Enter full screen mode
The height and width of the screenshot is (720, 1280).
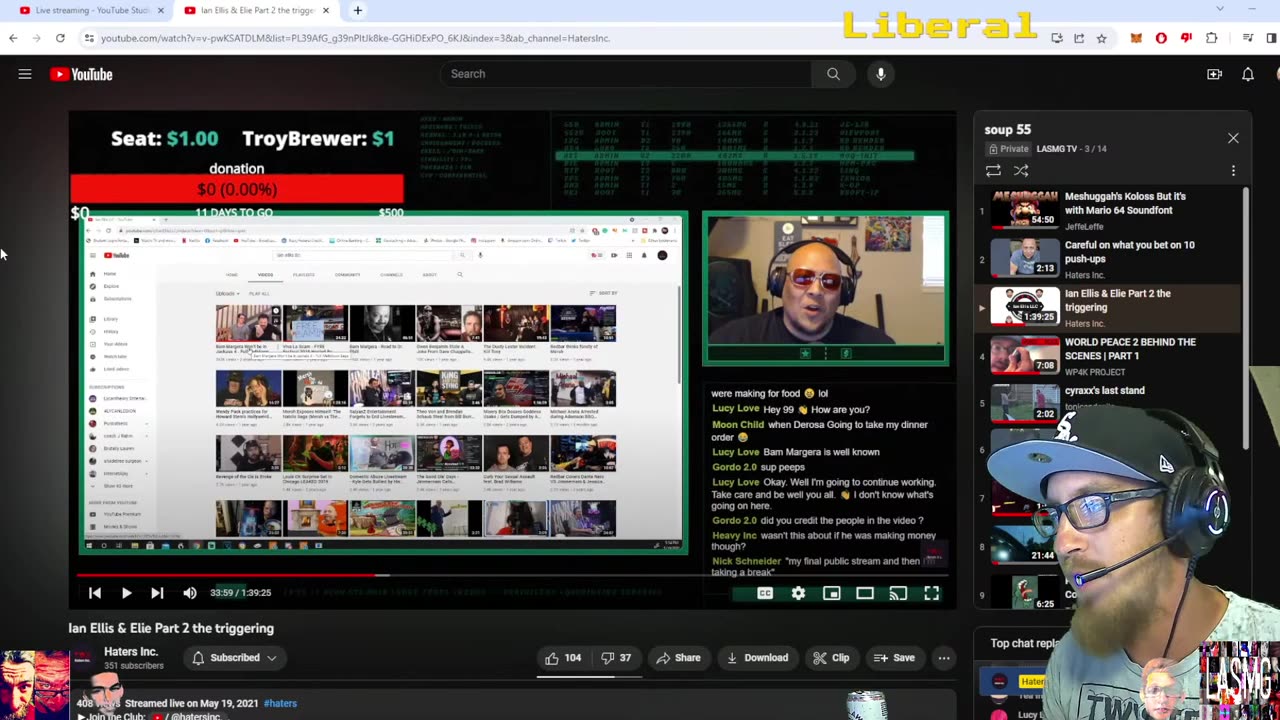pos(931,593)
